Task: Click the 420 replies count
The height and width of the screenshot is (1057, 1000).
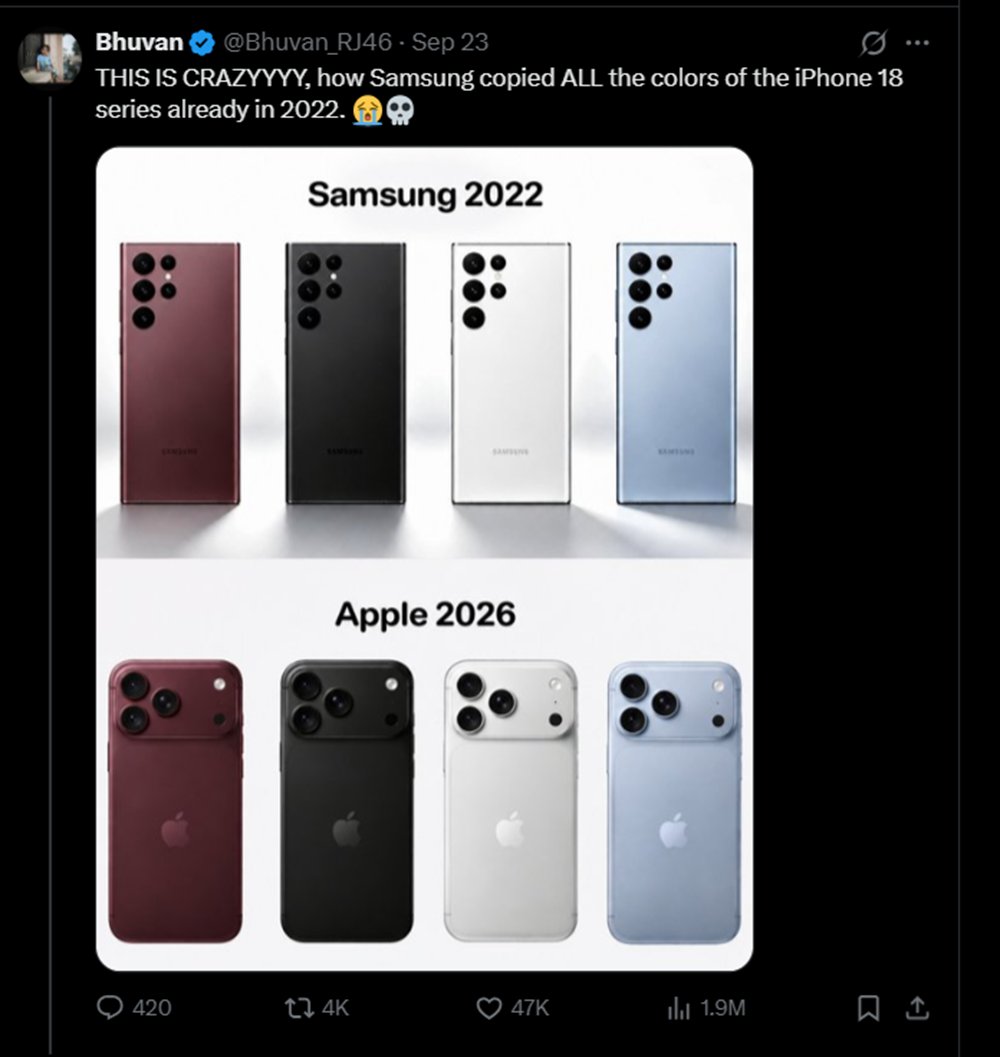Action: [x=152, y=1008]
